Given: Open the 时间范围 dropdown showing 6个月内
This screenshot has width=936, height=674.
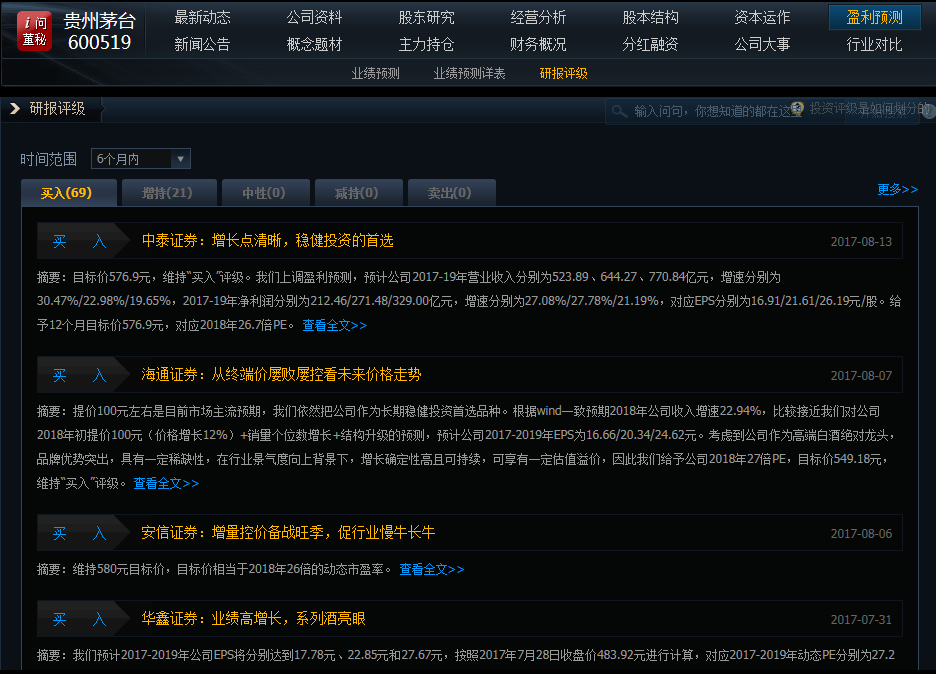Looking at the screenshot, I should tap(140, 159).
